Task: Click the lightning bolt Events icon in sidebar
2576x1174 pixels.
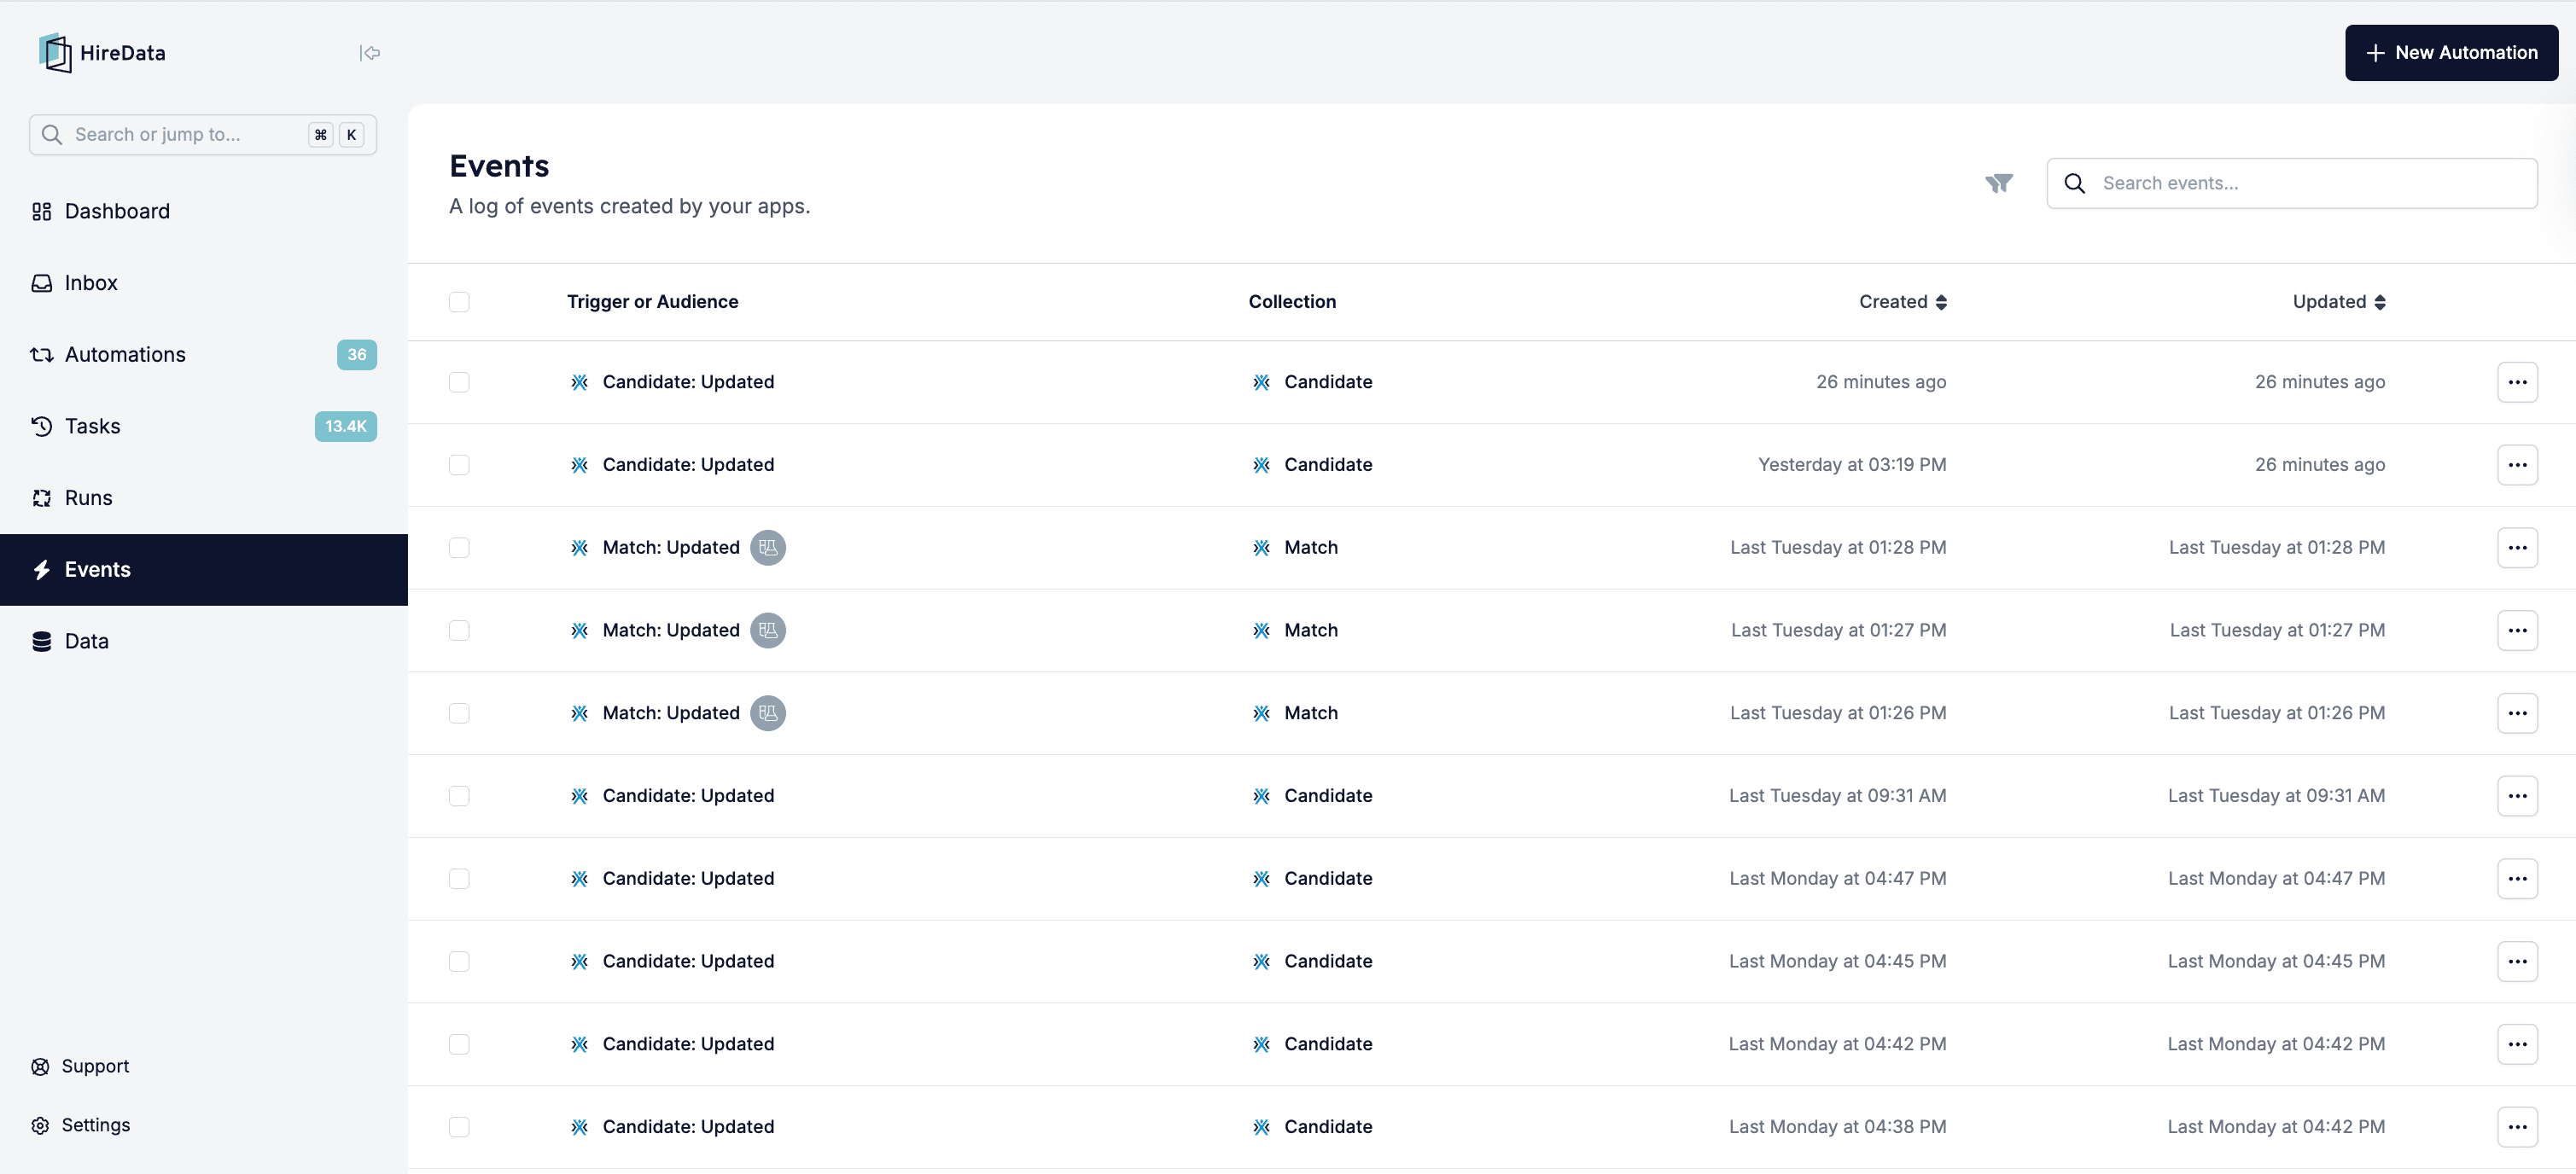Action: pyautogui.click(x=41, y=570)
